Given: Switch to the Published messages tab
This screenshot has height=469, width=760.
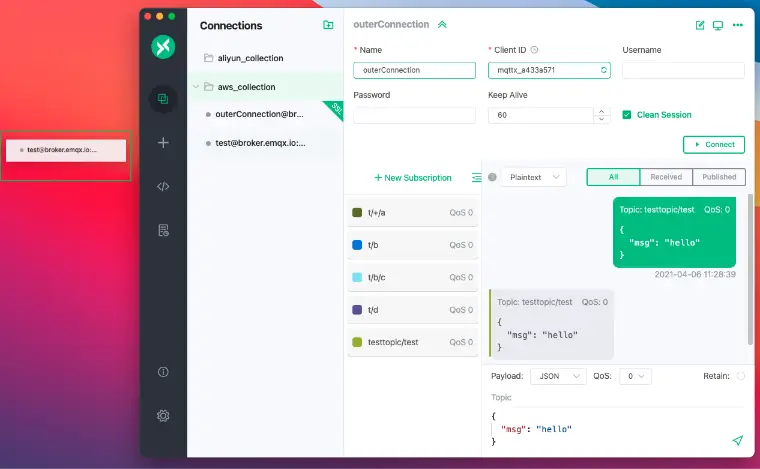Looking at the screenshot, I should point(719,177).
